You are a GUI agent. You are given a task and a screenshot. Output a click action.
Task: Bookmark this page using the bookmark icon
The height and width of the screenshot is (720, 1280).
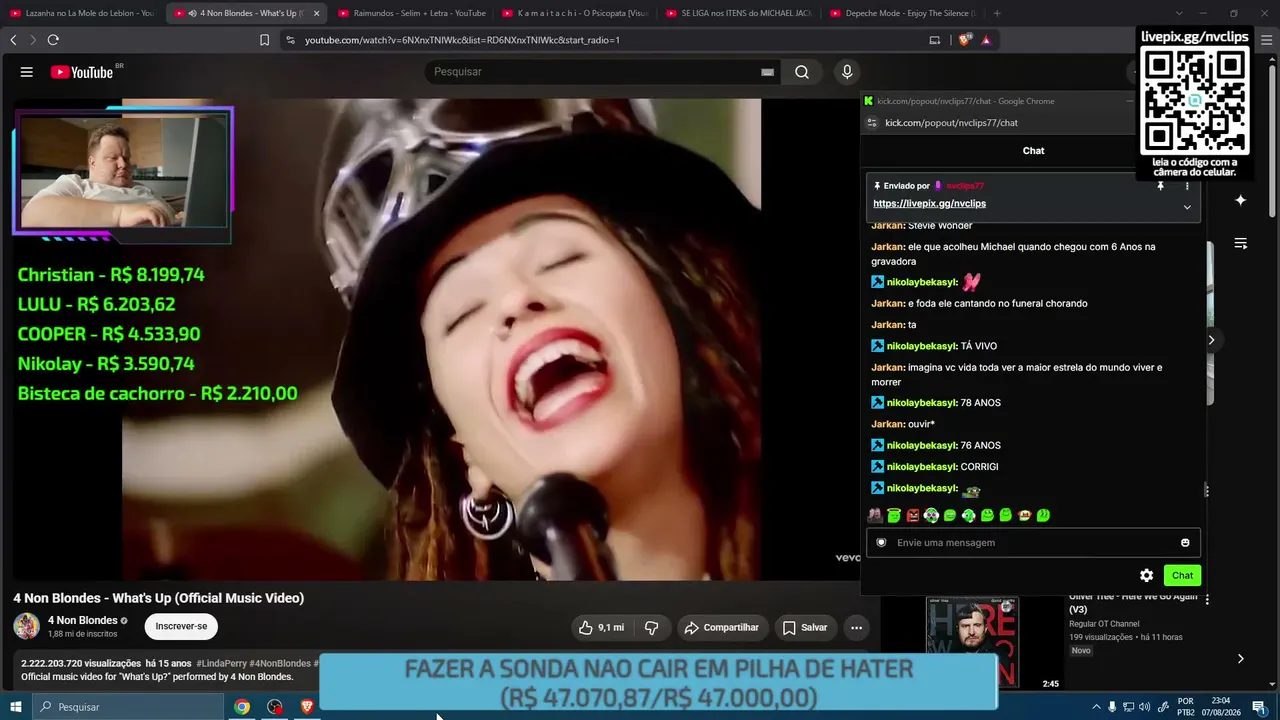[x=264, y=40]
